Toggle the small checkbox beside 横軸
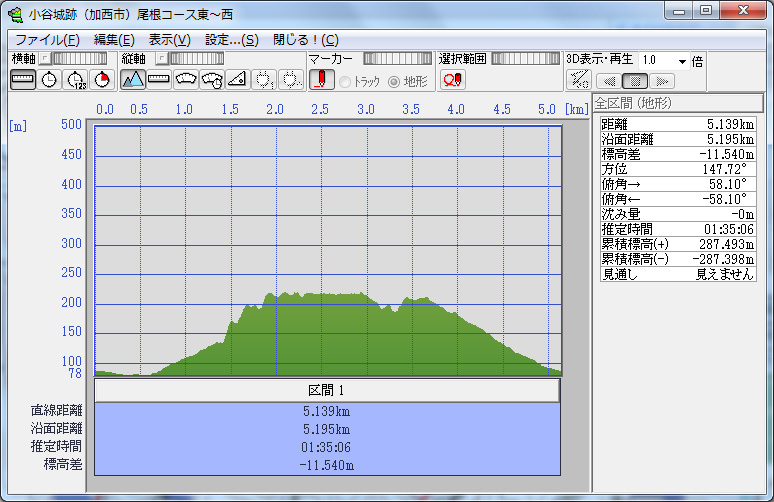 (x=44, y=59)
